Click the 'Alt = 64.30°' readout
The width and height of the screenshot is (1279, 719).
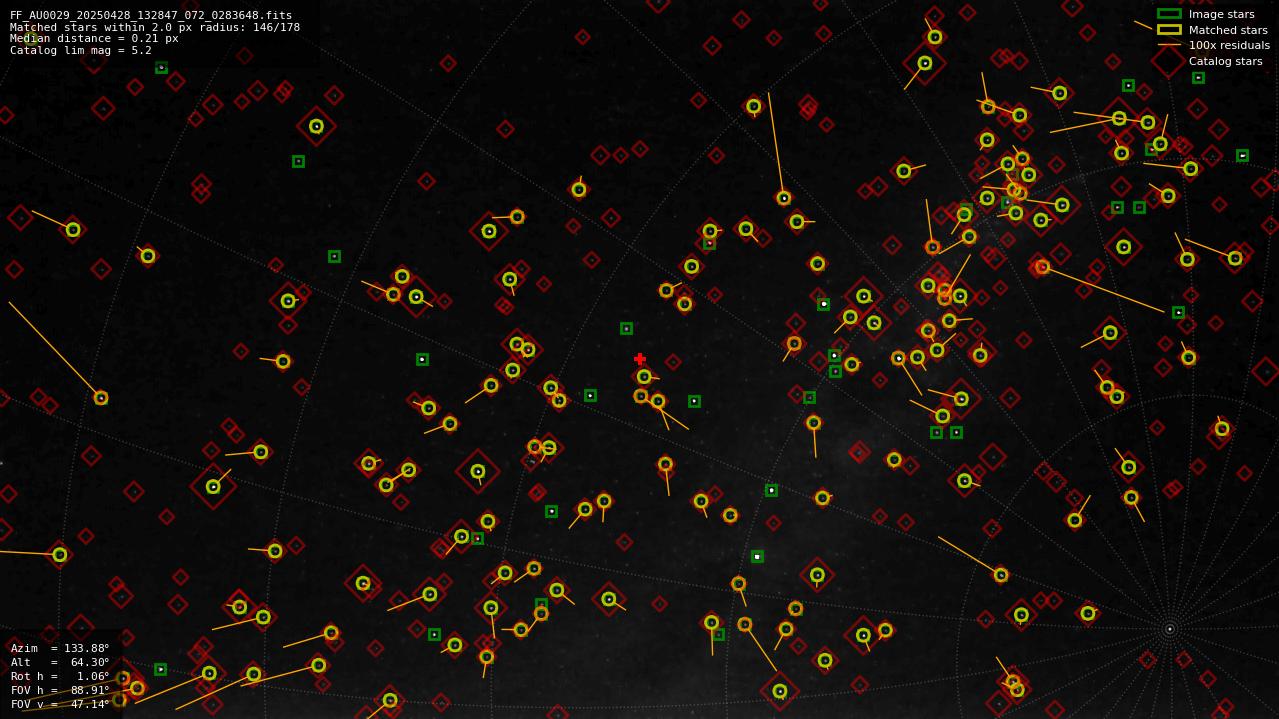[60, 662]
